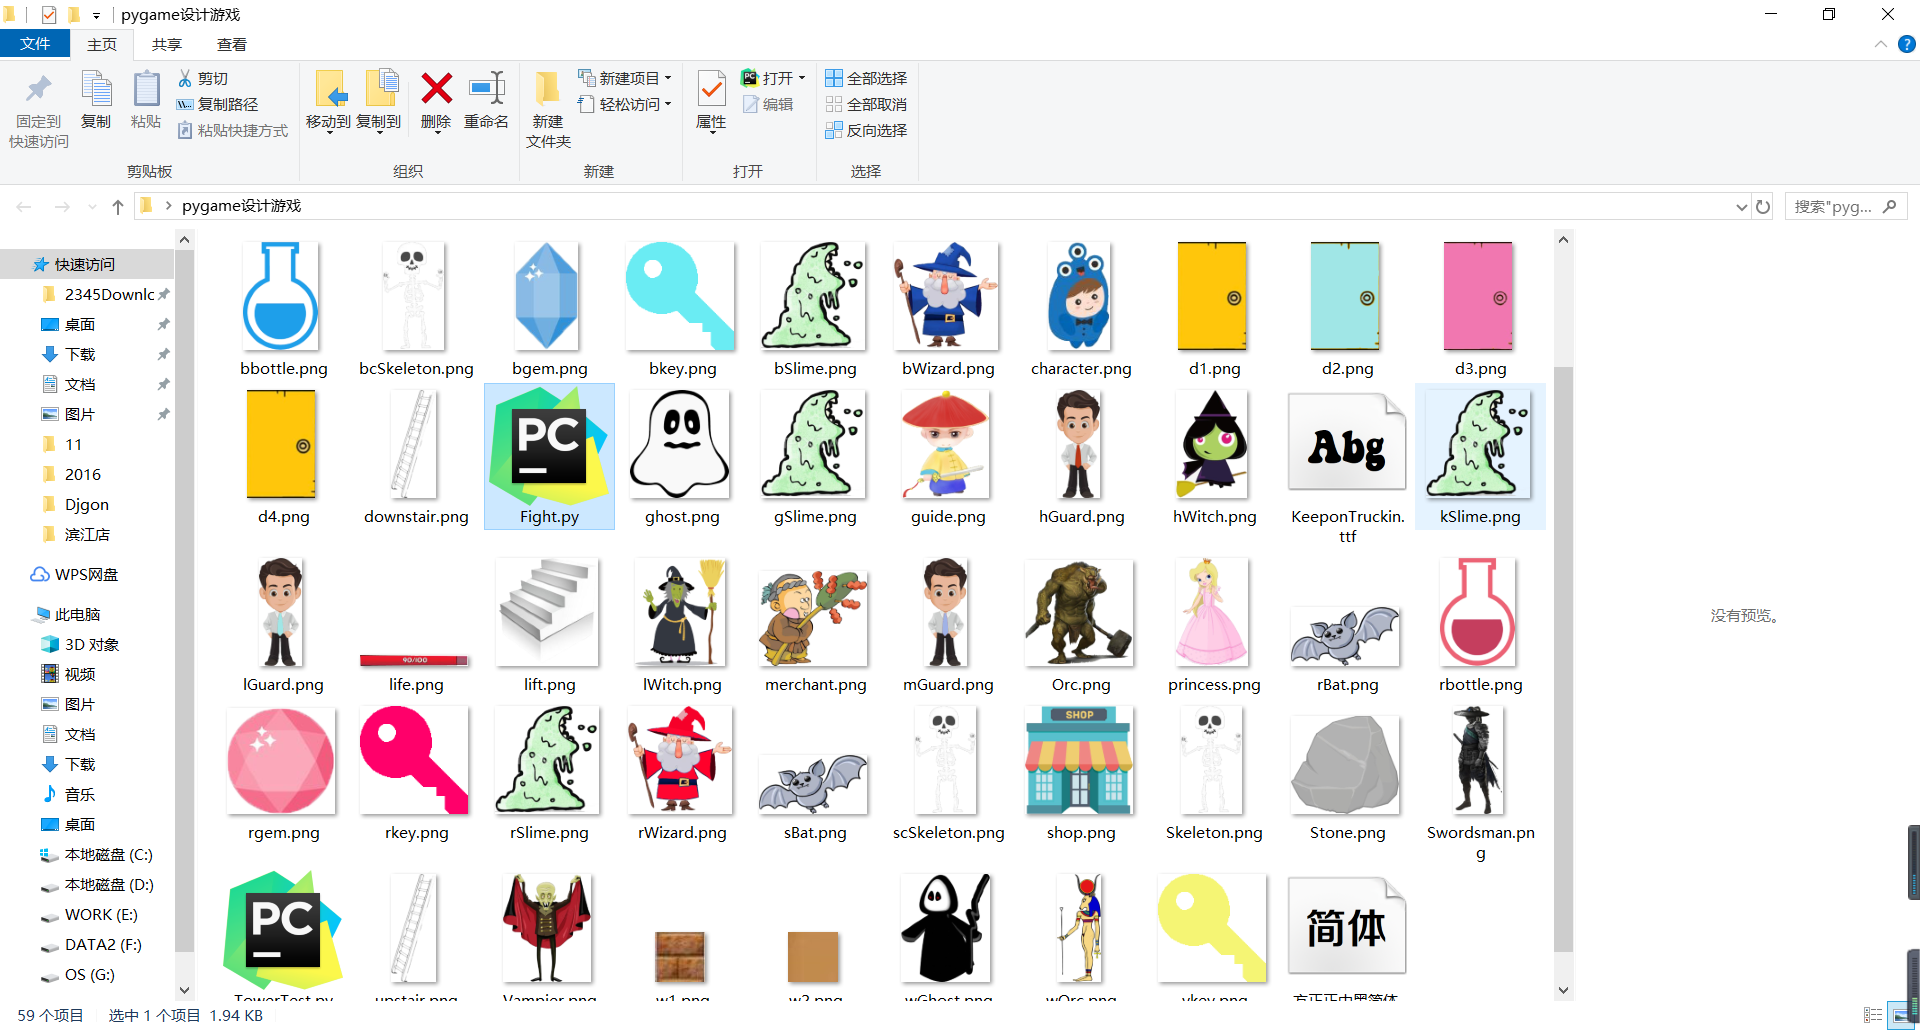Click the Pin to Quick Access icon
This screenshot has height=1030, width=1920.
pos(39,90)
